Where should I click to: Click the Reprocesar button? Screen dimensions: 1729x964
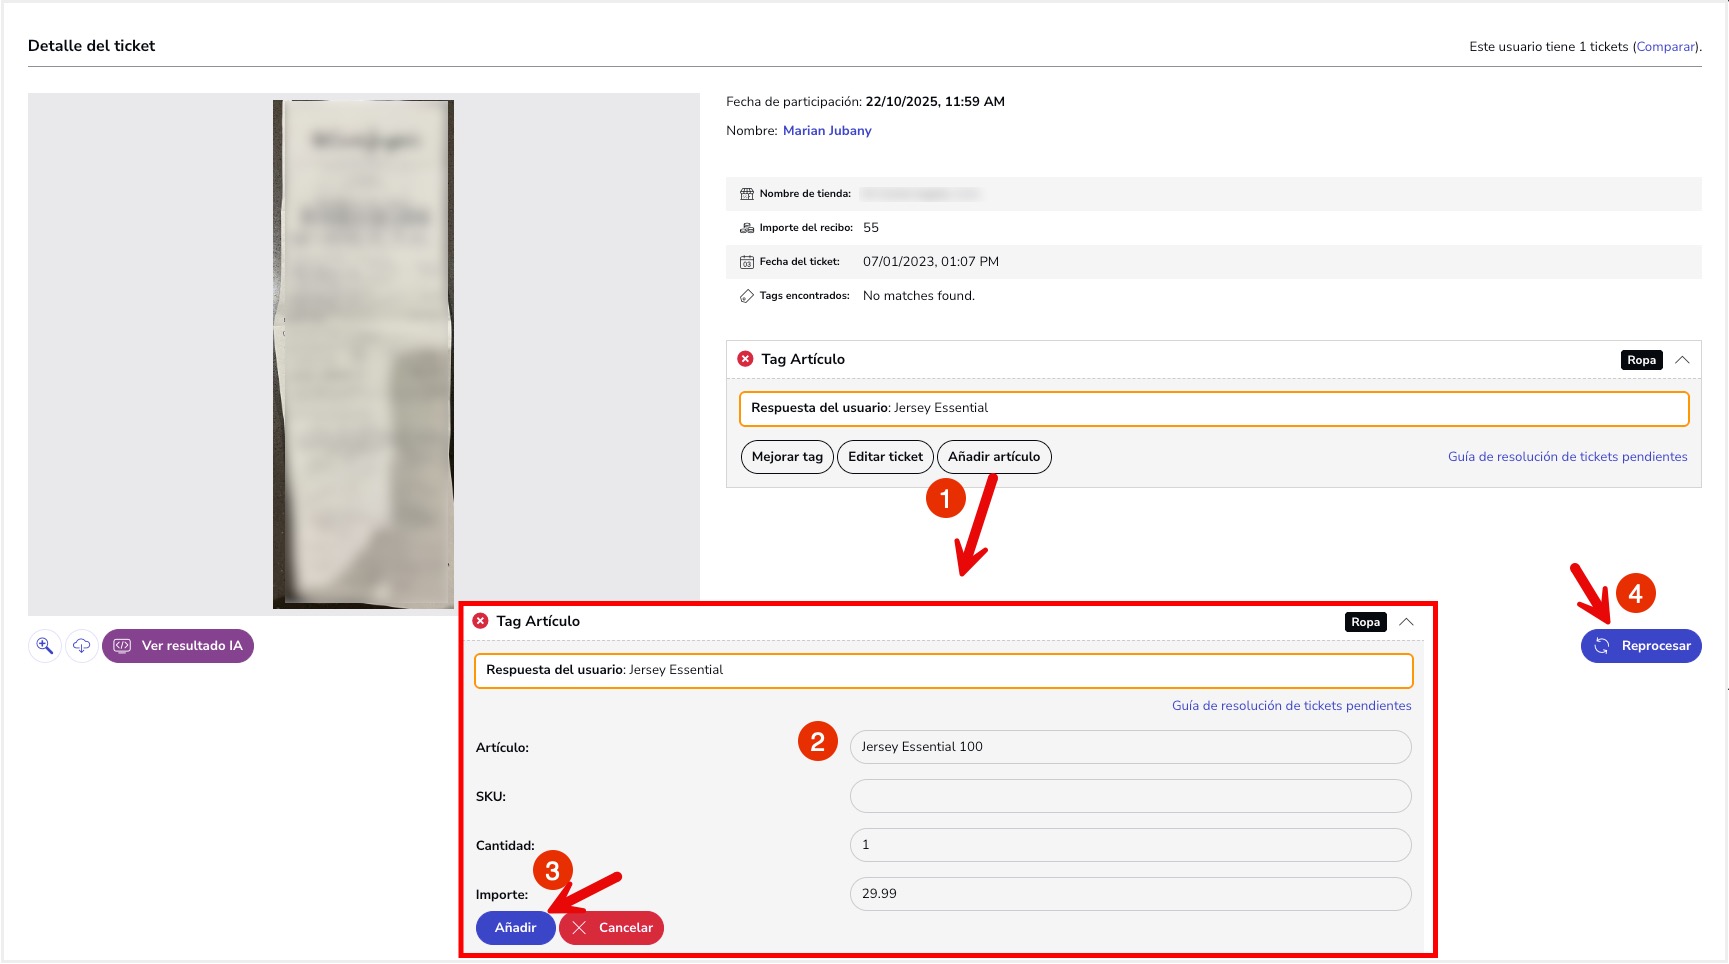tap(1641, 646)
